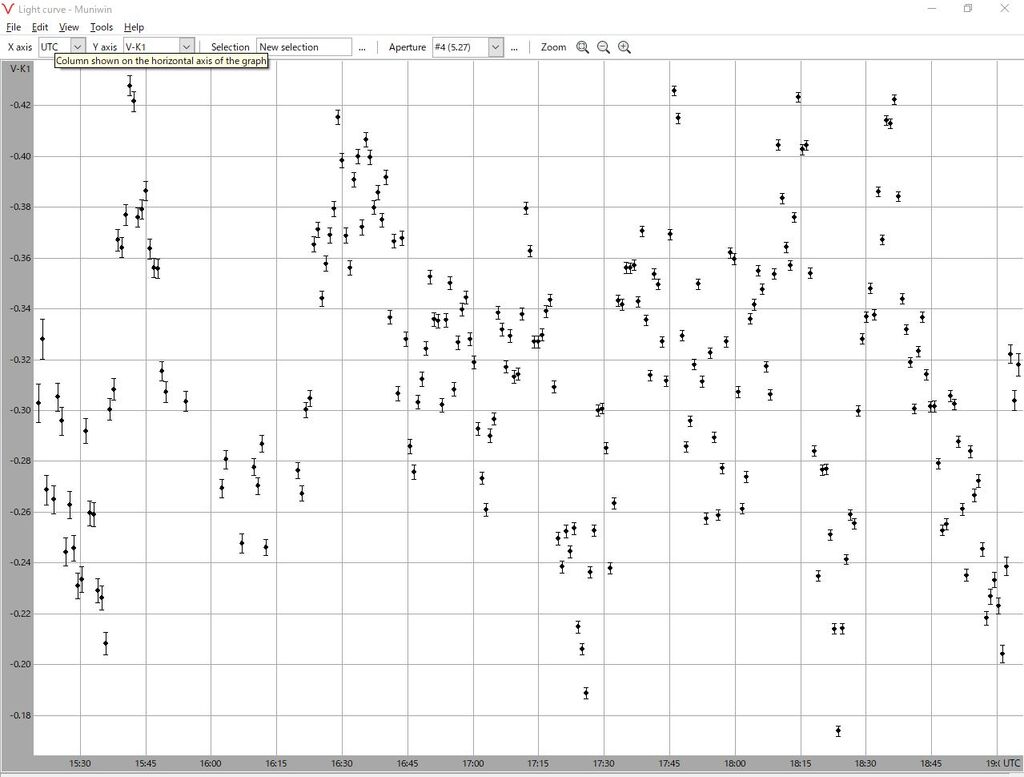Screen dimensions: 1024x777
Task: Click the -0.36 magnitude axis label
Action: coord(20,258)
